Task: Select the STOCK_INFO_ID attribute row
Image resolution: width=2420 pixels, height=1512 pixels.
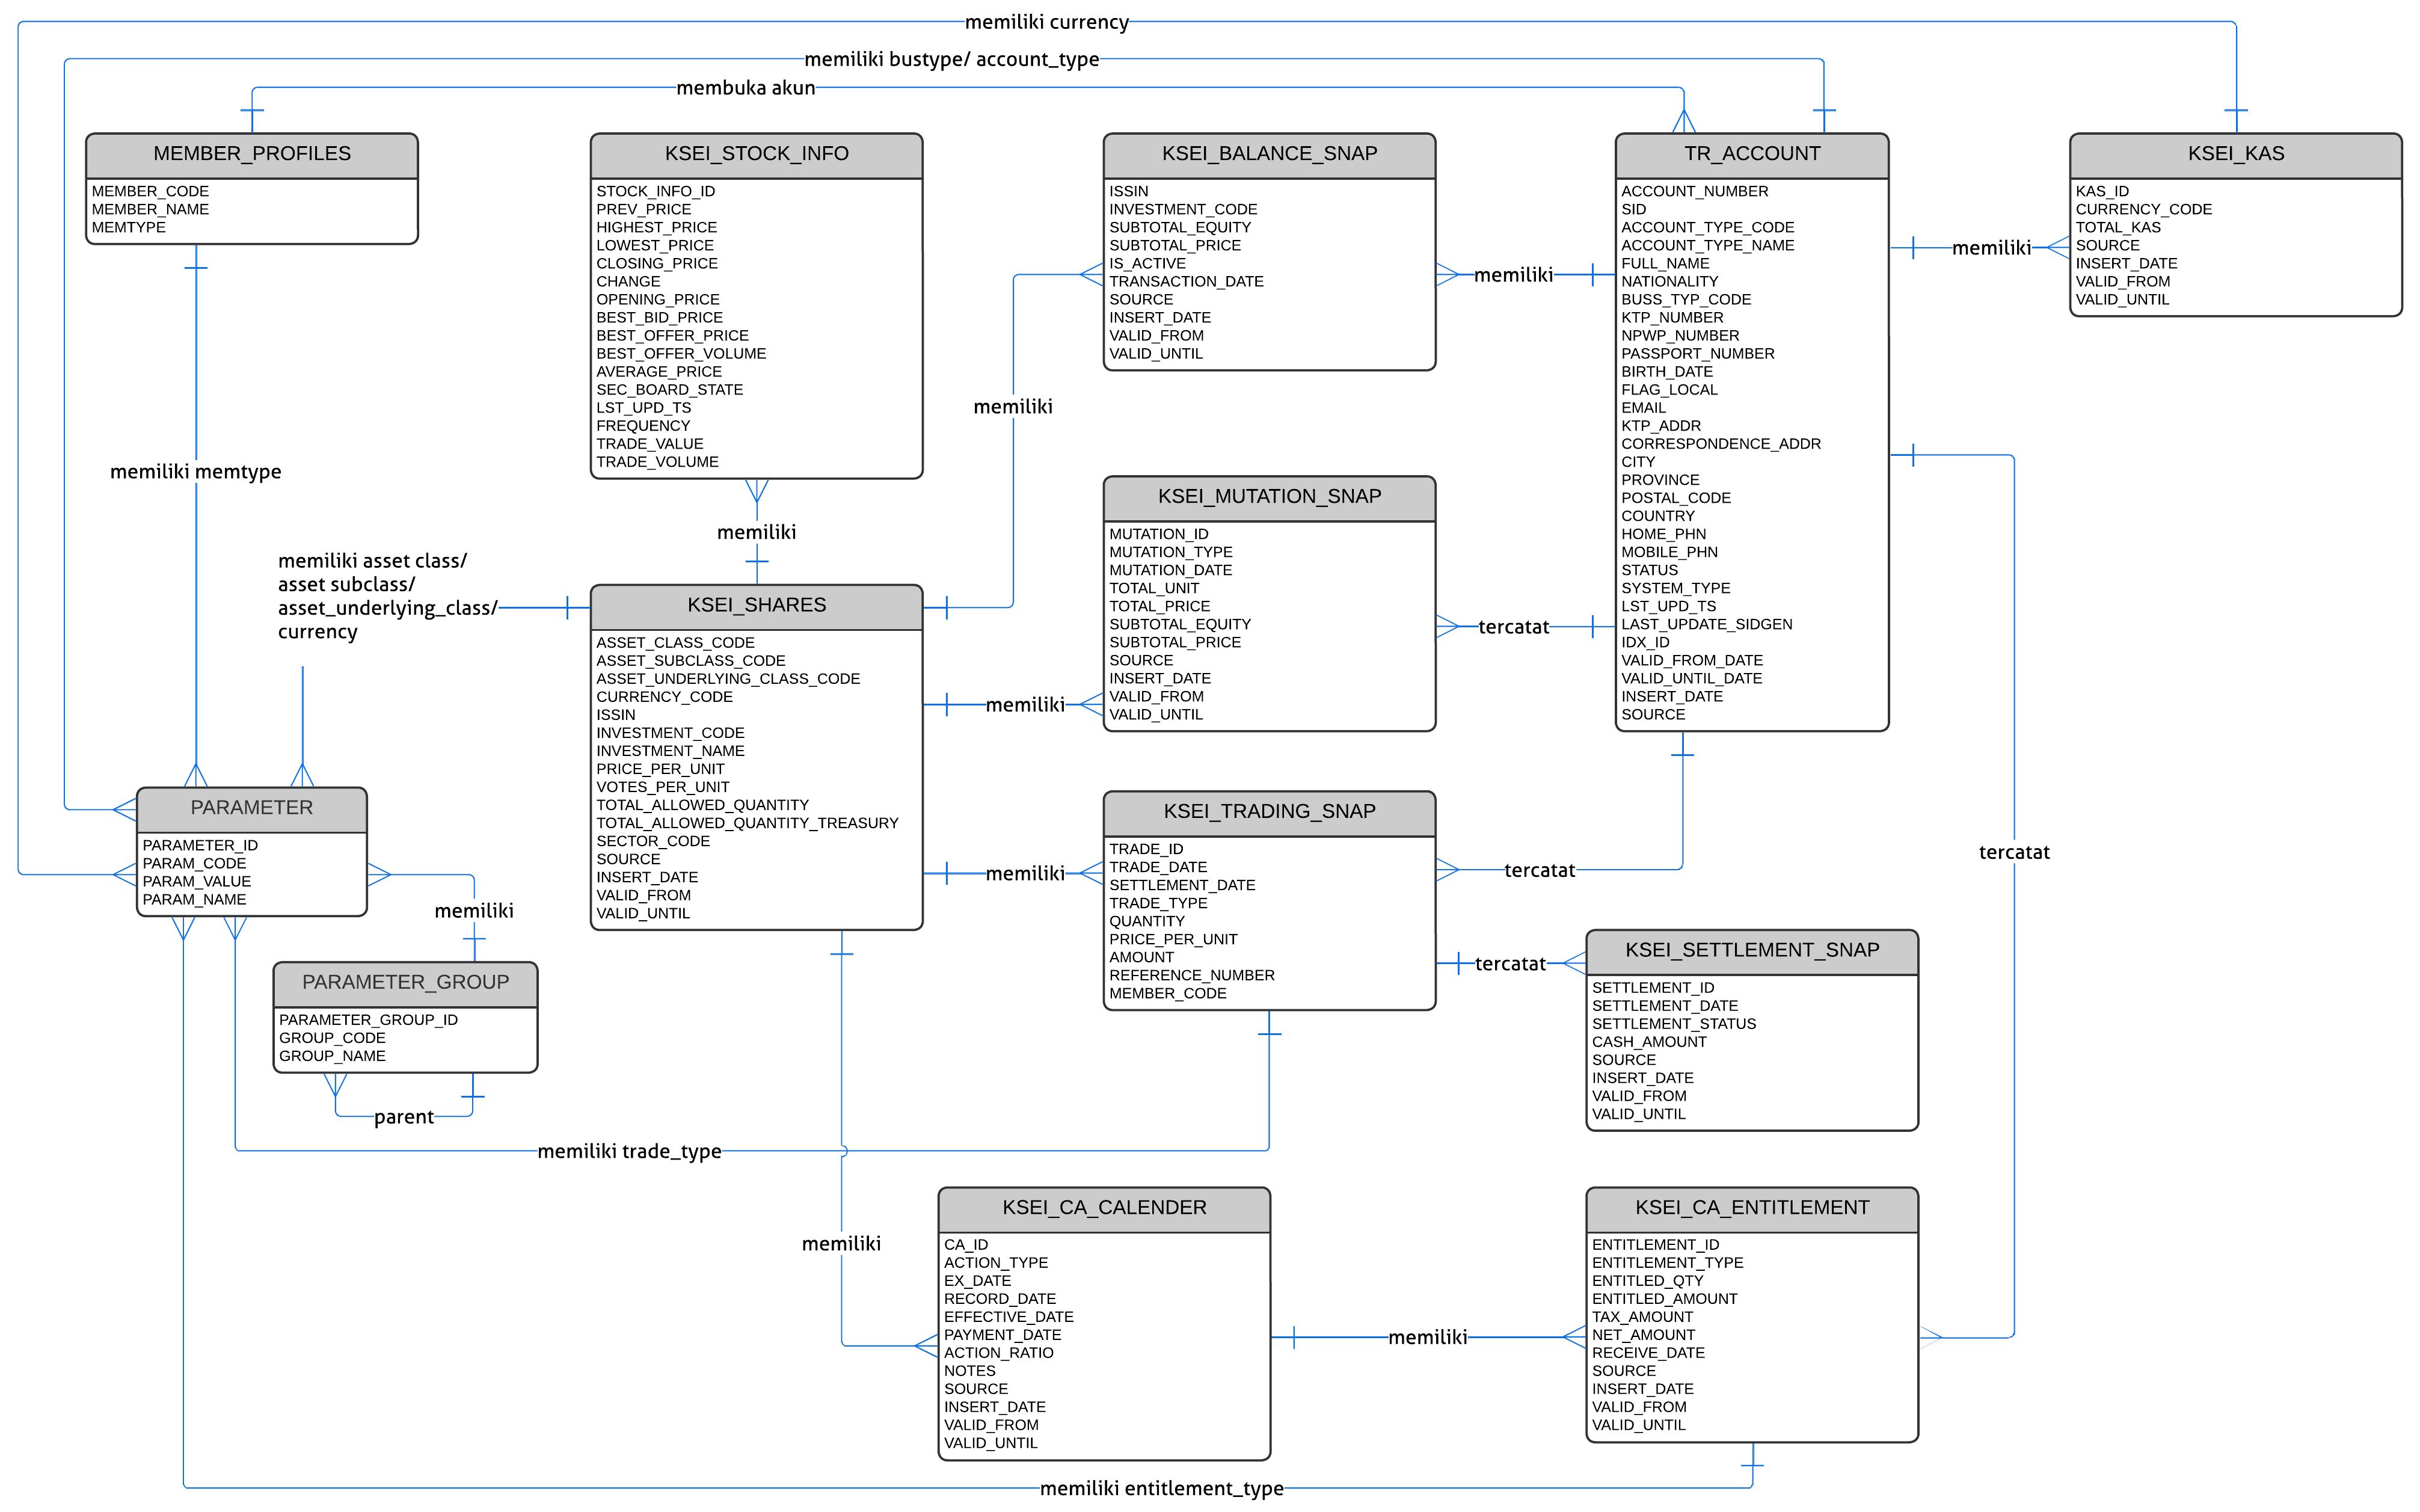Action: (x=655, y=191)
